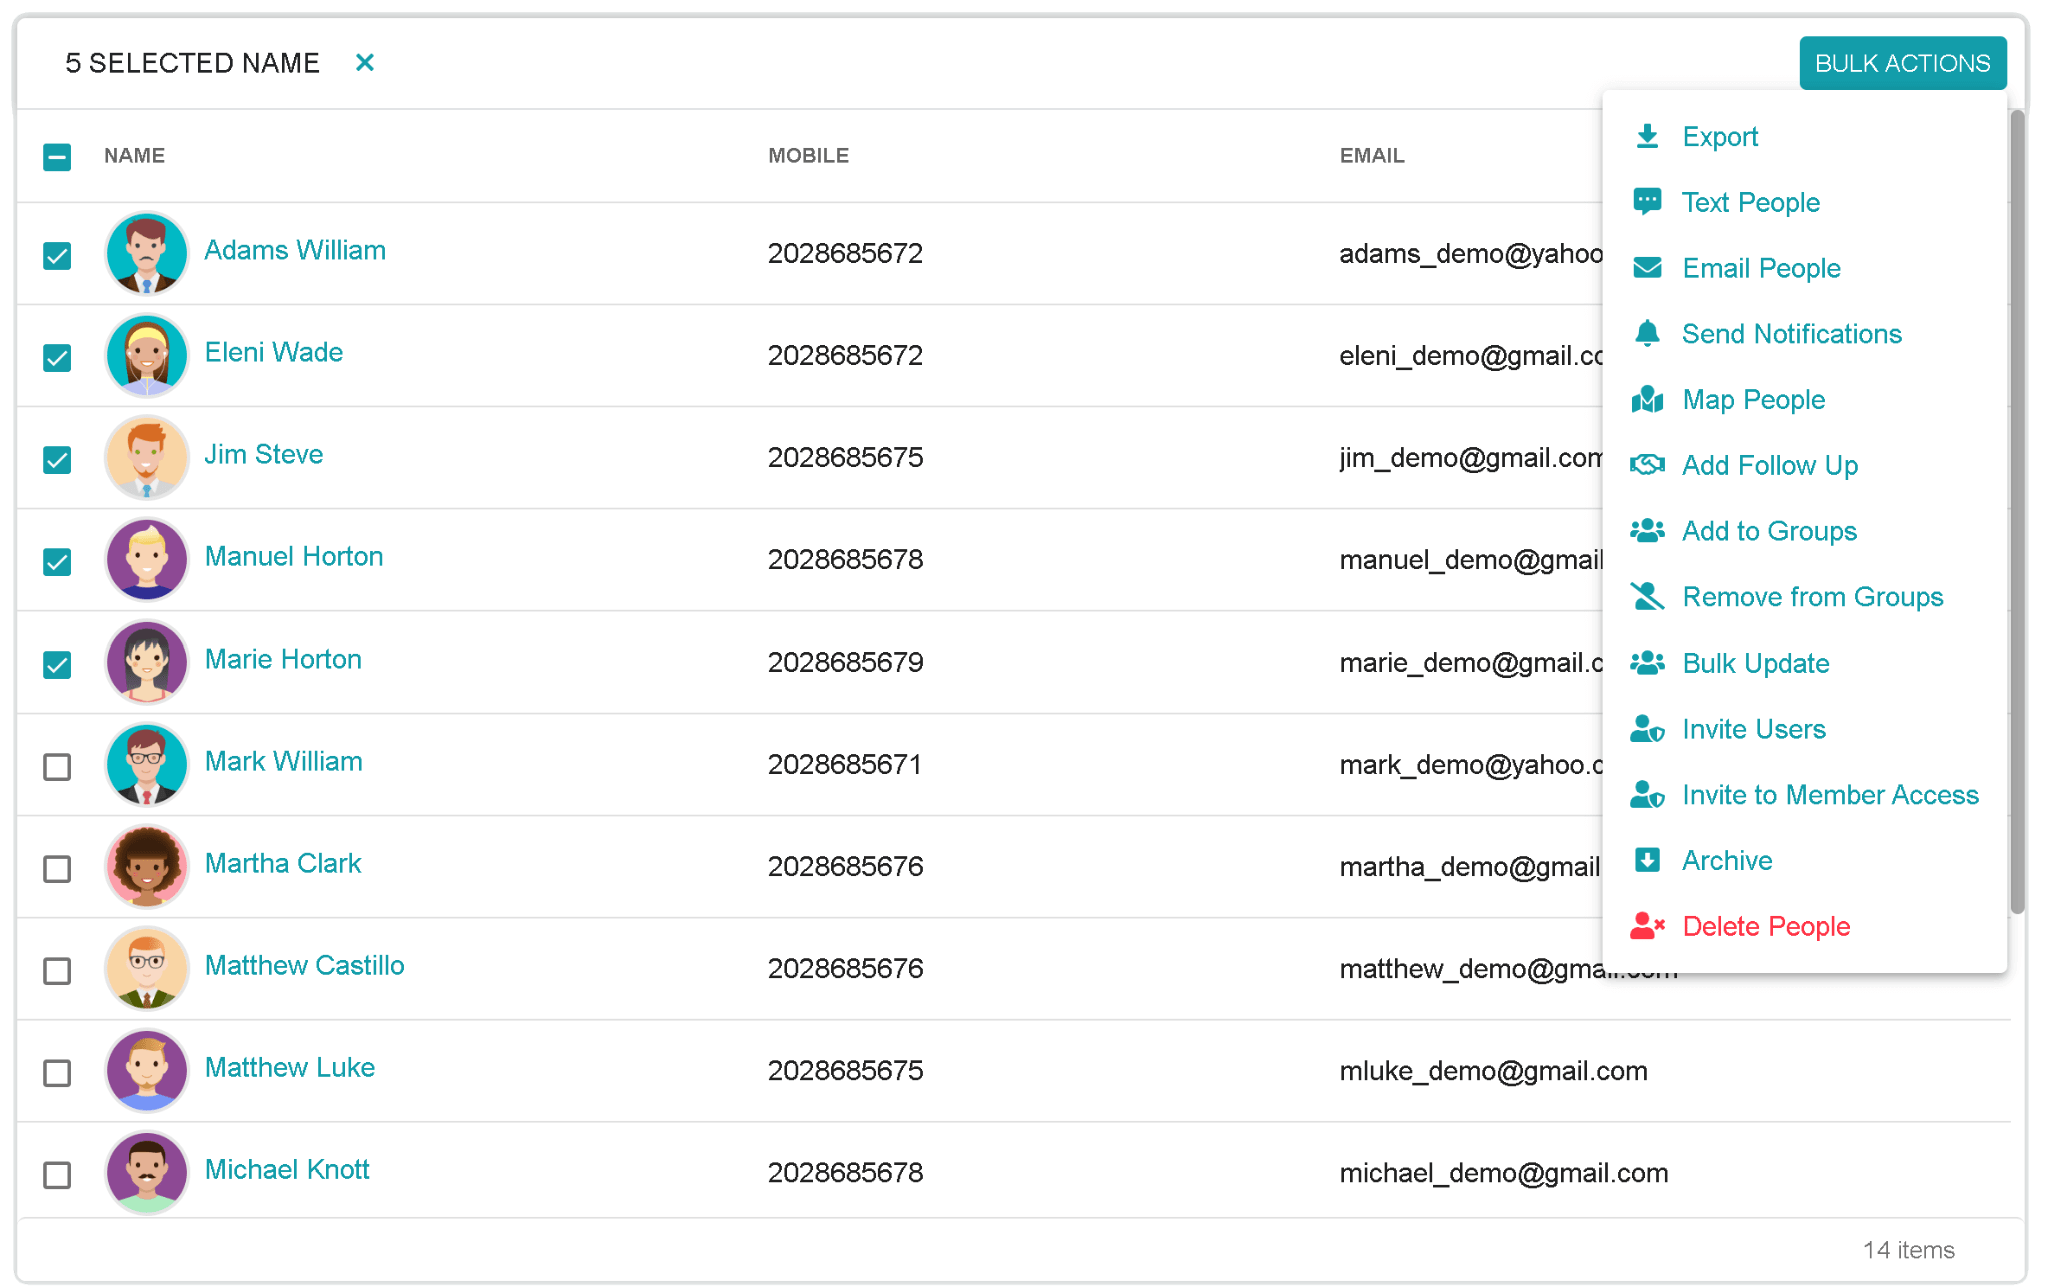Click the Text People chat bubble icon

pyautogui.click(x=1647, y=202)
